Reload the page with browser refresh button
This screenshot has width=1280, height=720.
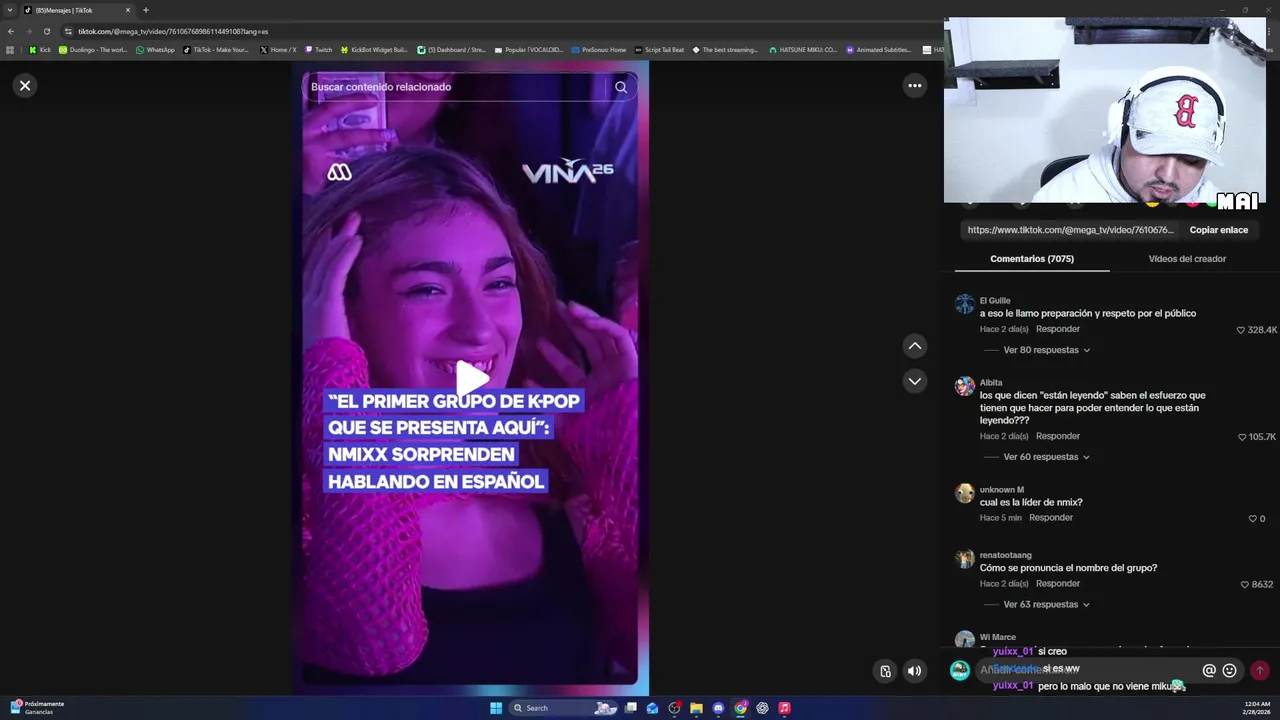click(46, 31)
